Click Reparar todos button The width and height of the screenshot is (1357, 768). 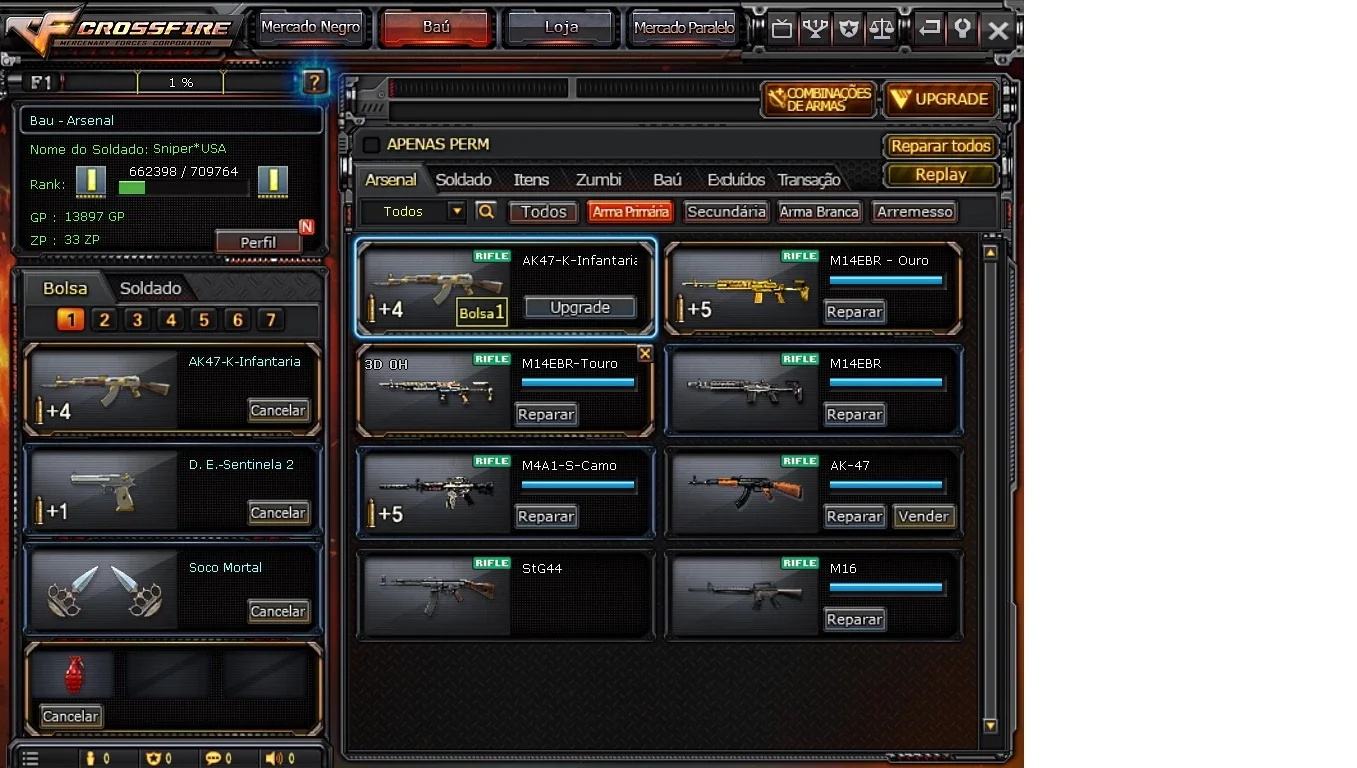tap(941, 146)
